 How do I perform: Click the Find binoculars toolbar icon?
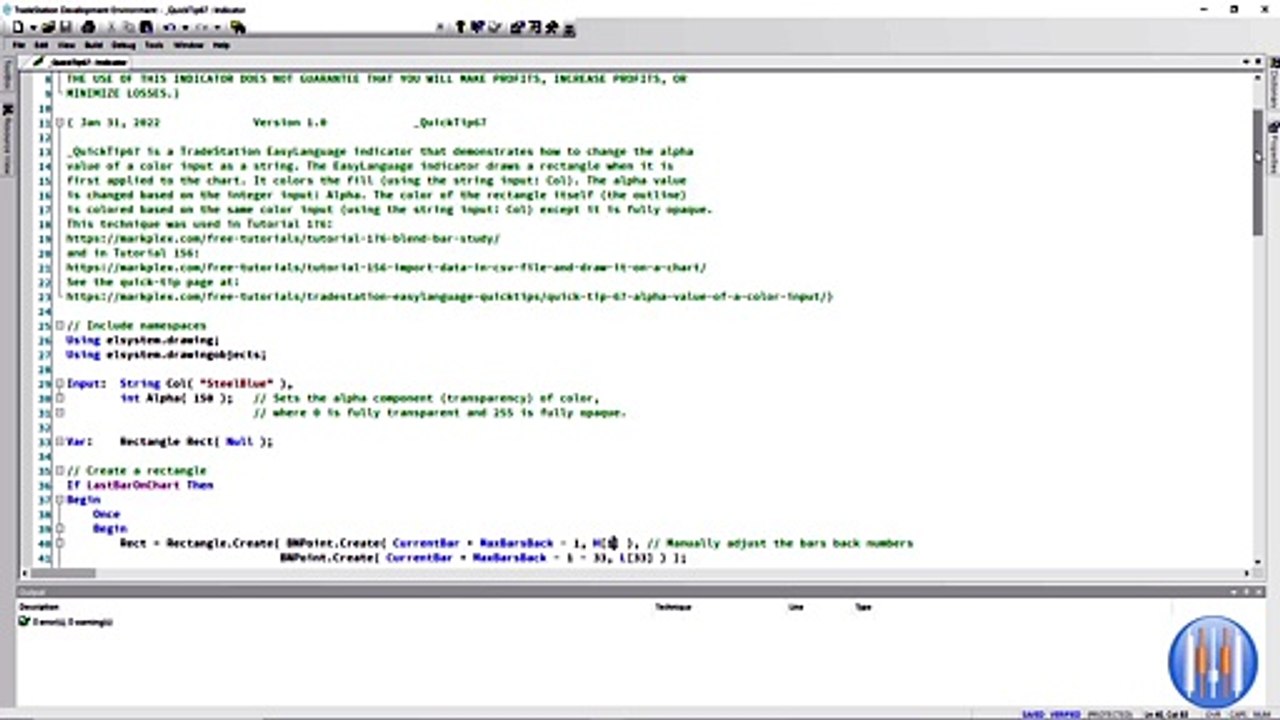(237, 27)
